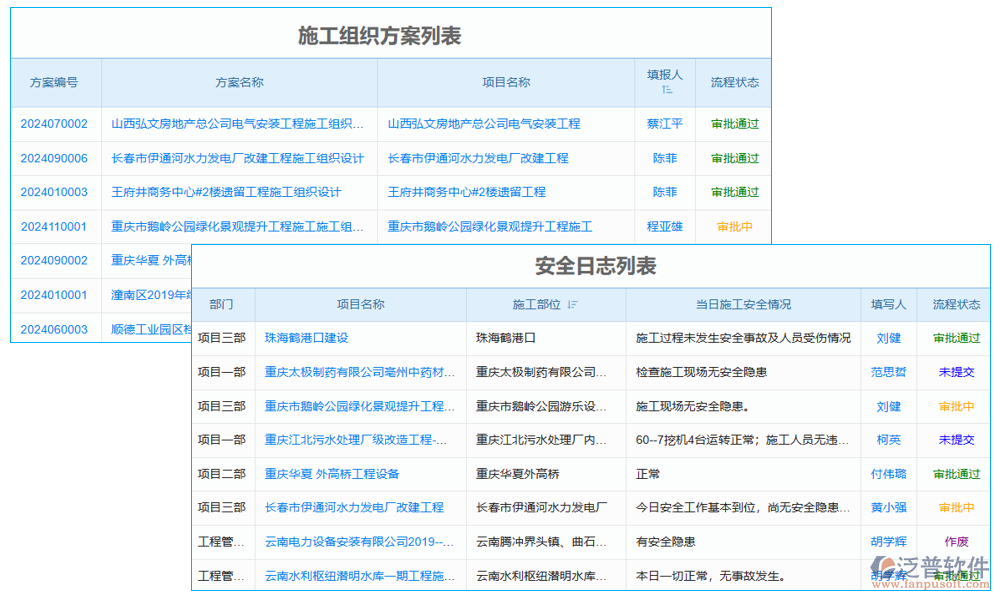Click the 未提交 status in 重庆太极制药 row
The image size is (1000, 600).
pos(955,372)
